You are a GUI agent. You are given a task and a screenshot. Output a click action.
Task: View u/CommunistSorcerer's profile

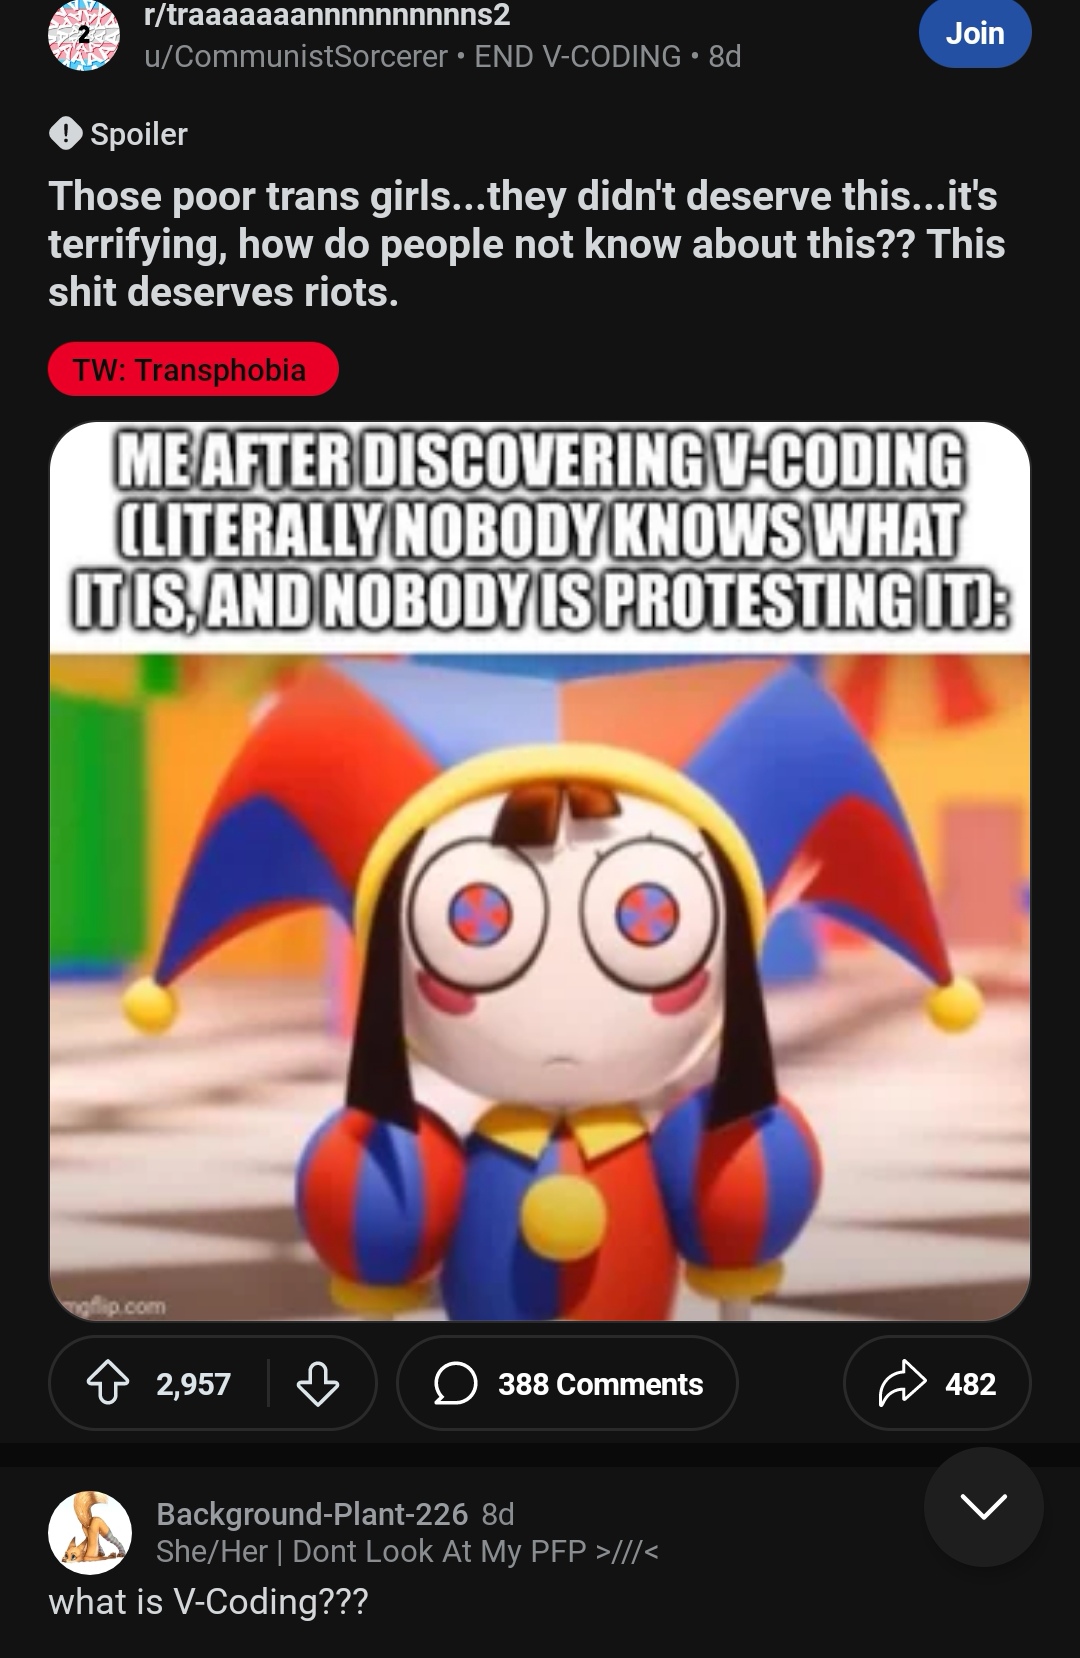[296, 56]
